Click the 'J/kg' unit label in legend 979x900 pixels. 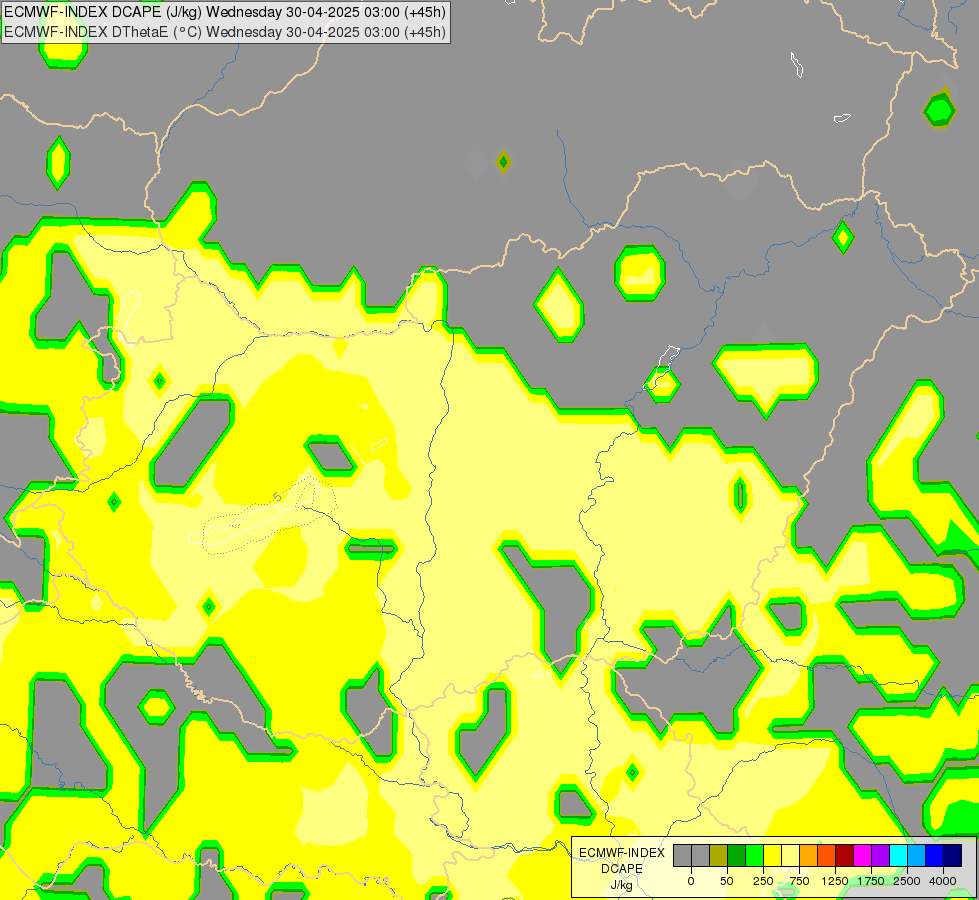621,886
